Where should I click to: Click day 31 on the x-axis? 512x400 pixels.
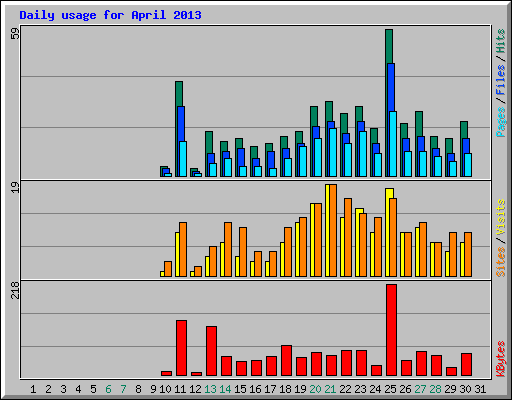480,389
